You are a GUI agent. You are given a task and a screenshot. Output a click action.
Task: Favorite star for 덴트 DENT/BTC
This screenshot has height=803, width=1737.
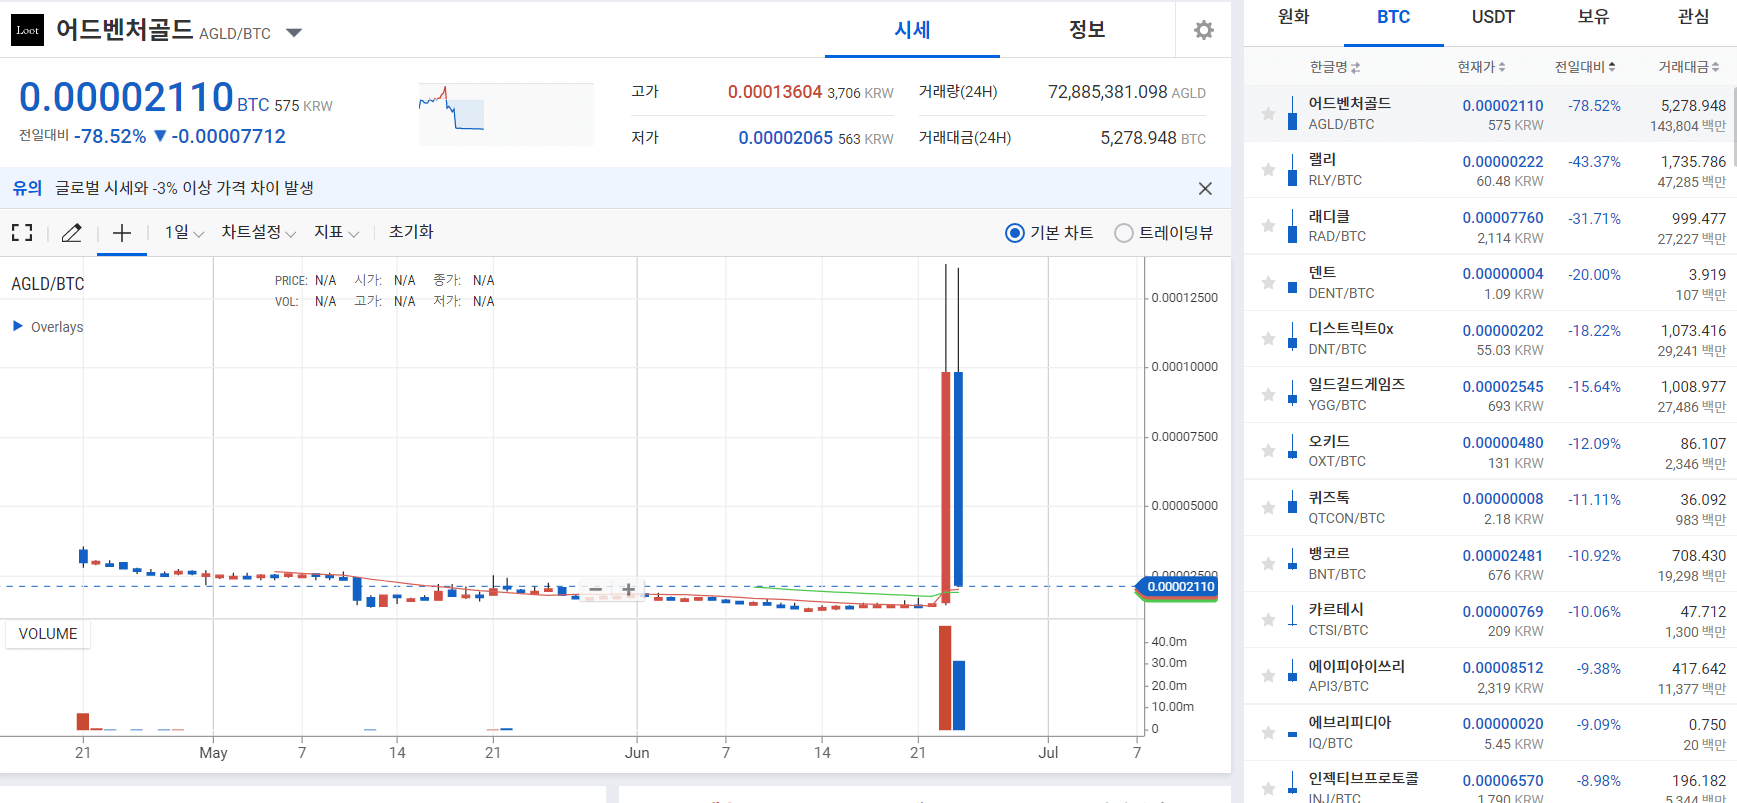[1268, 283]
